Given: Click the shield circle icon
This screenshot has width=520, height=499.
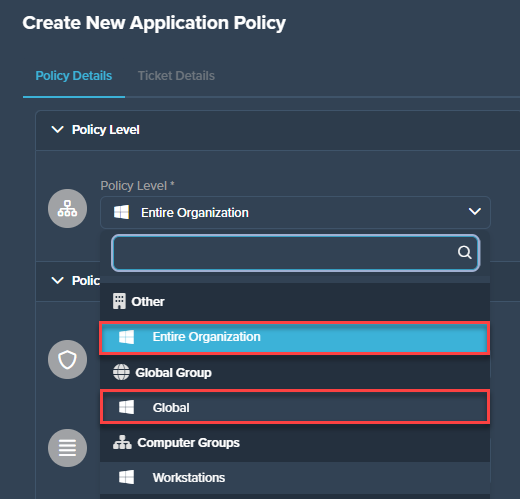Looking at the screenshot, I should pos(68,359).
